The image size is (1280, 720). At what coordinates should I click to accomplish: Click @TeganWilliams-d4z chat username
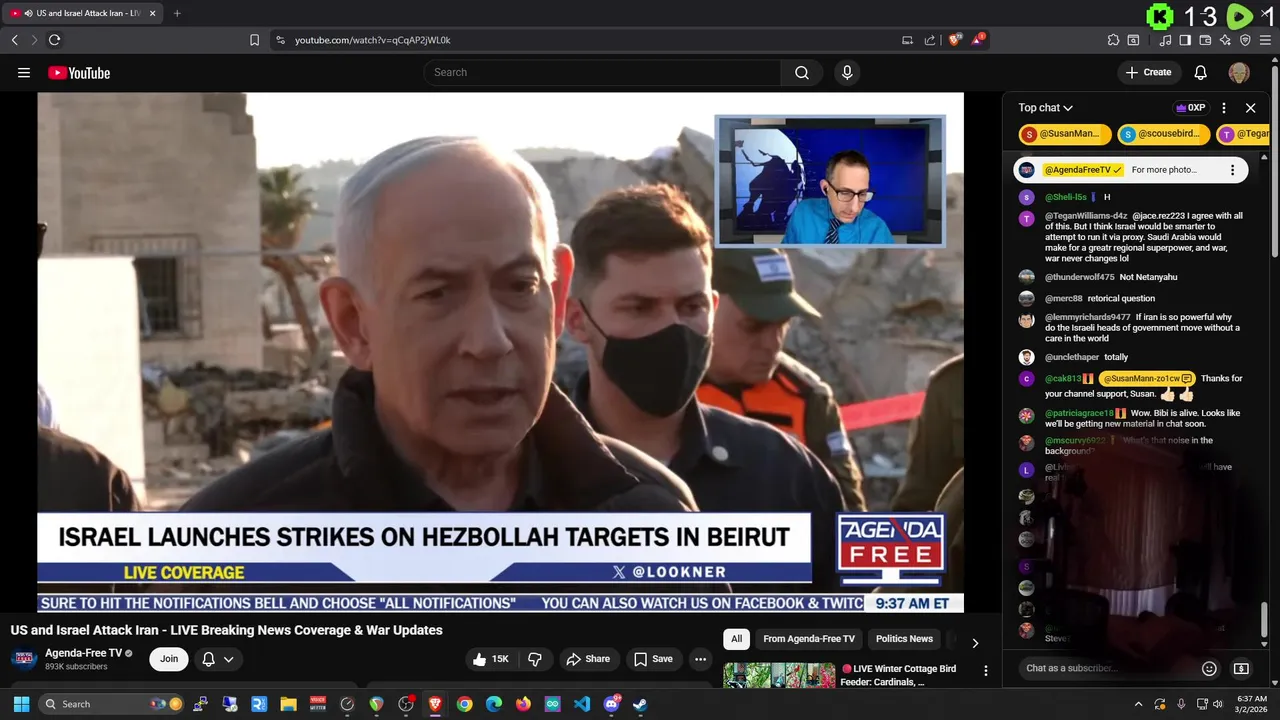coord(1086,216)
